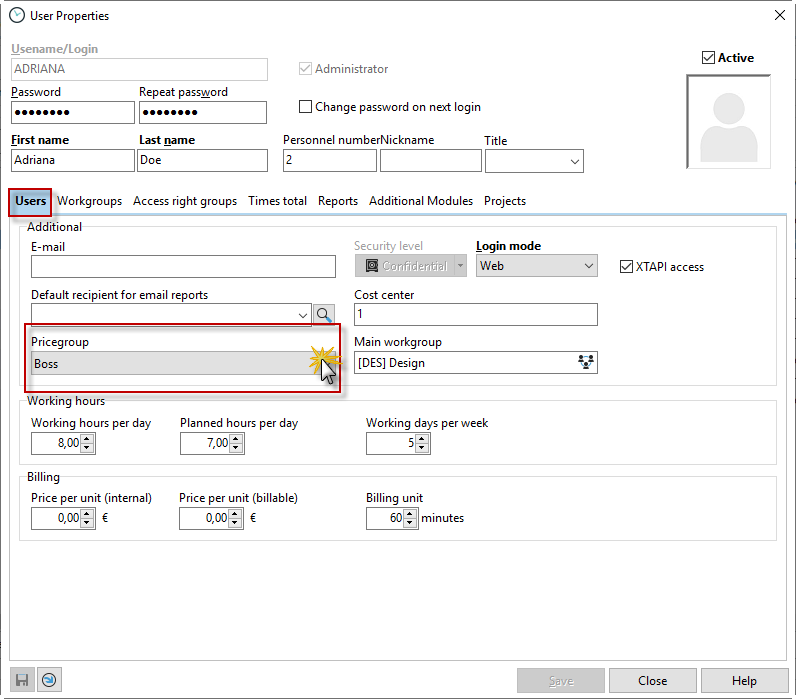
Task: Decrease the Billing unit minutes value
Action: point(409,523)
